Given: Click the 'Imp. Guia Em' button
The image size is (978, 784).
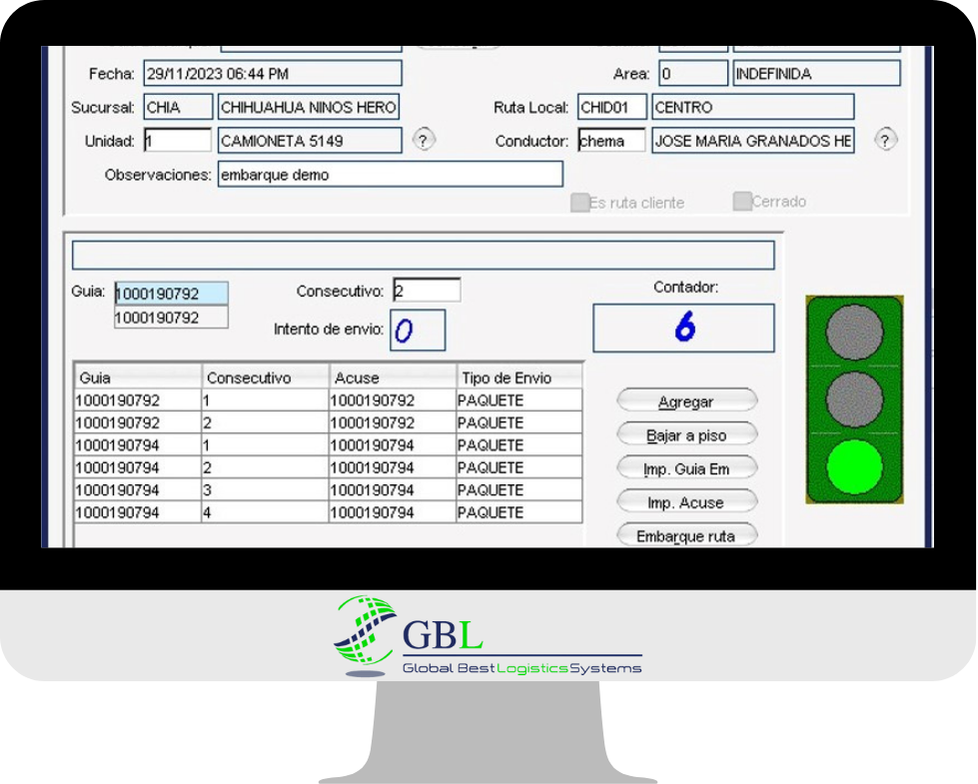Looking at the screenshot, I should [686, 467].
